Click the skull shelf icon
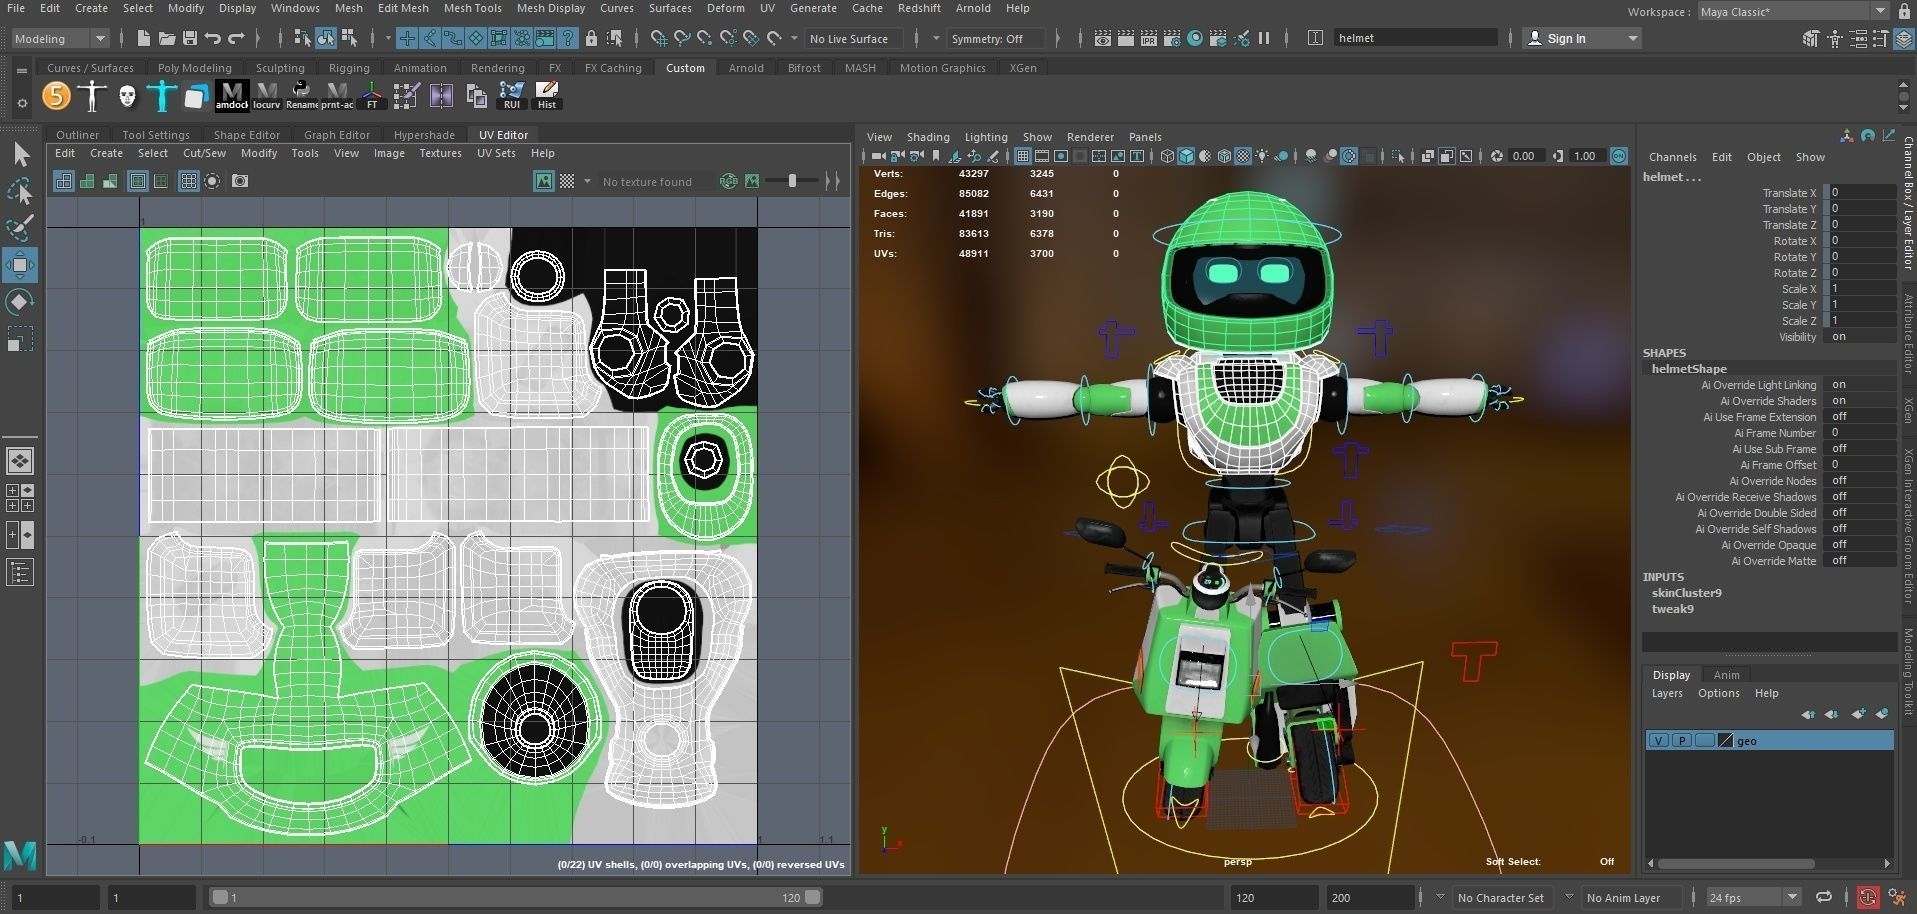 pyautogui.click(x=127, y=95)
